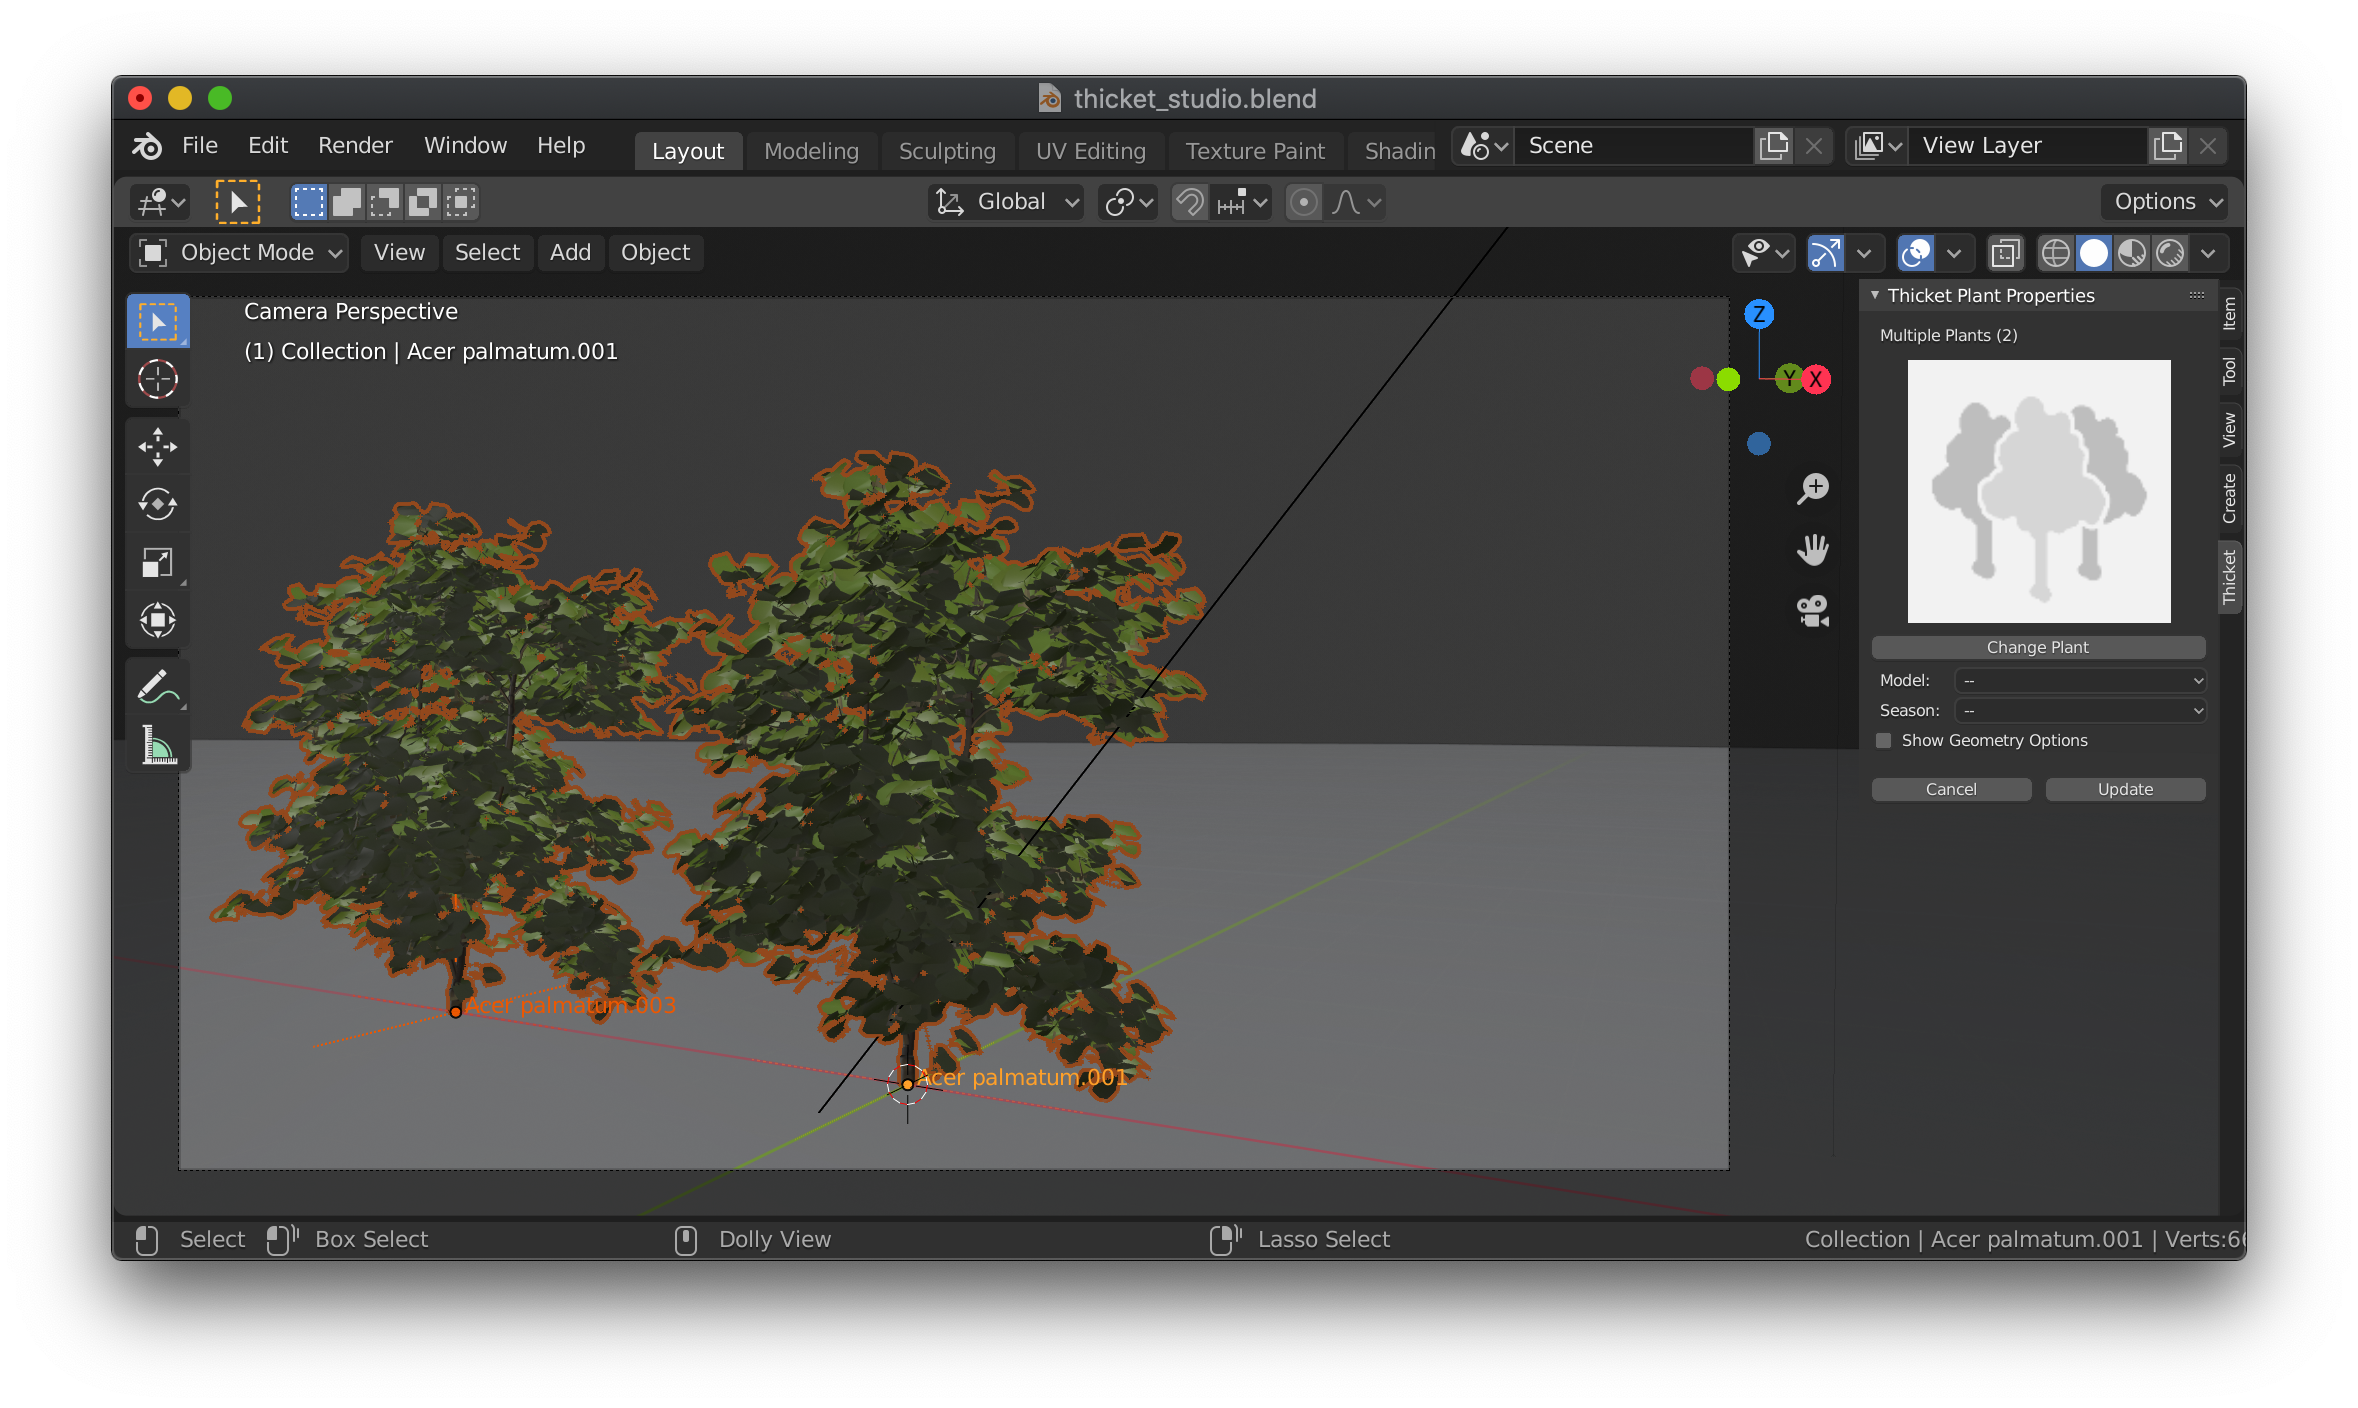Select the 3D Cursor tool

pyautogui.click(x=158, y=379)
